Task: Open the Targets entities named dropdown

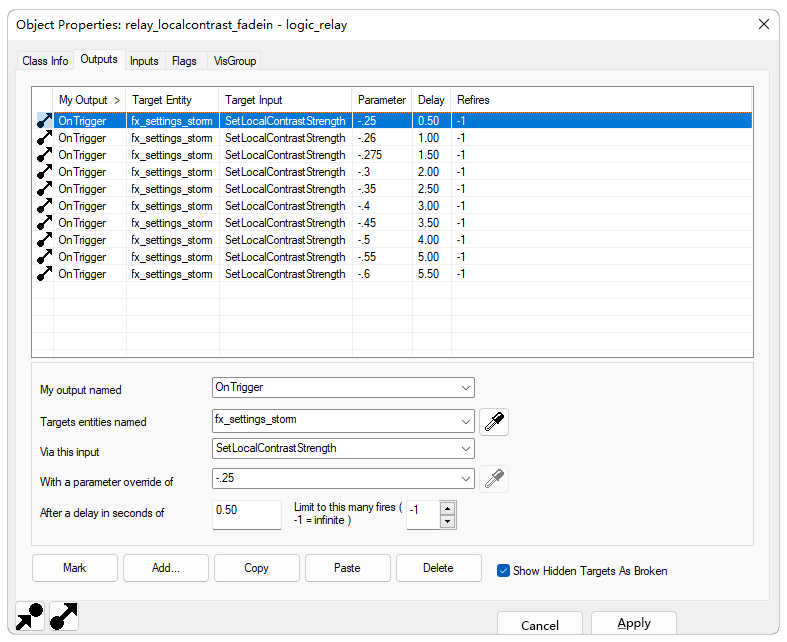Action: point(466,420)
